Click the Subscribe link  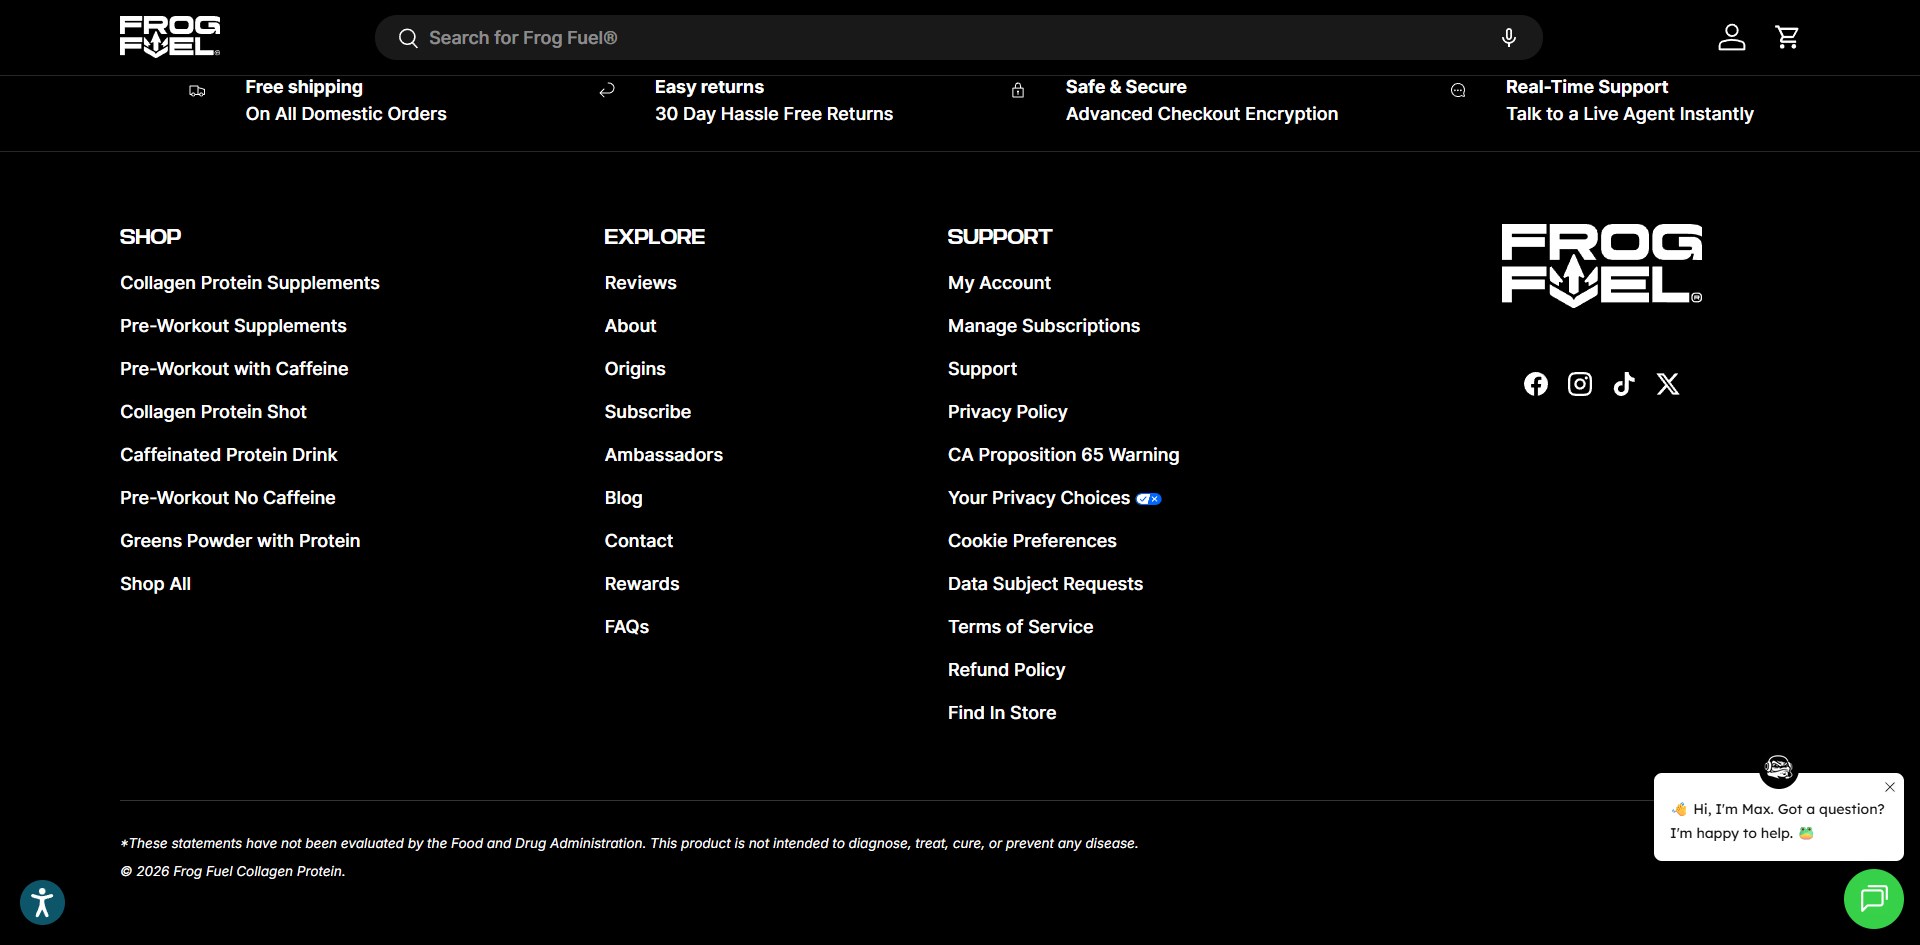[648, 412]
